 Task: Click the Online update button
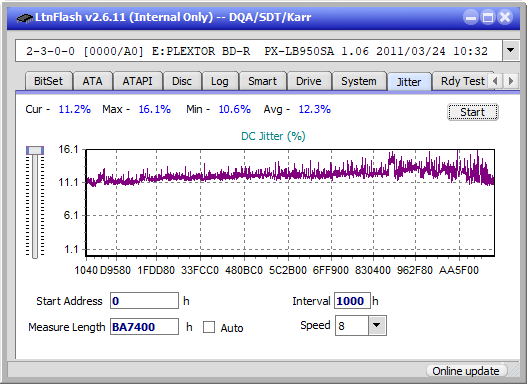pyautogui.click(x=465, y=371)
